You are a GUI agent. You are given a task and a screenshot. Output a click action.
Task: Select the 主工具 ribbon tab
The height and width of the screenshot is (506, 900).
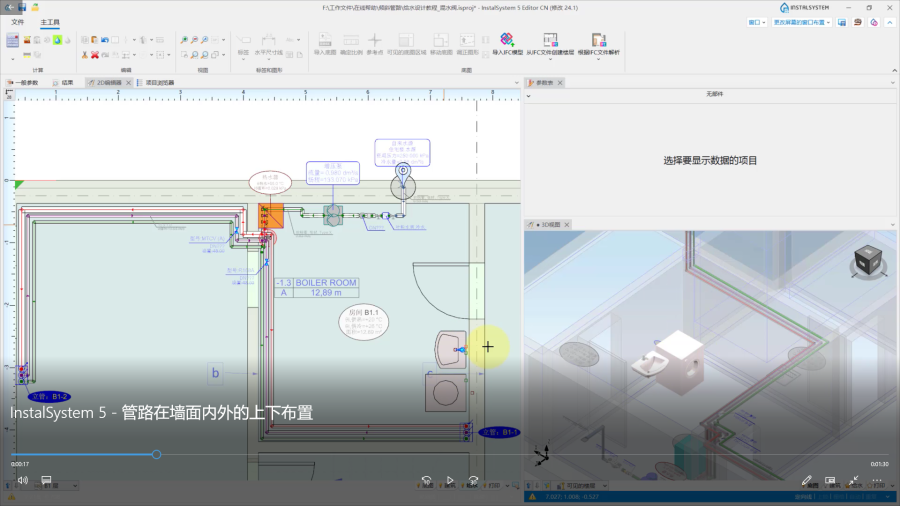50,22
